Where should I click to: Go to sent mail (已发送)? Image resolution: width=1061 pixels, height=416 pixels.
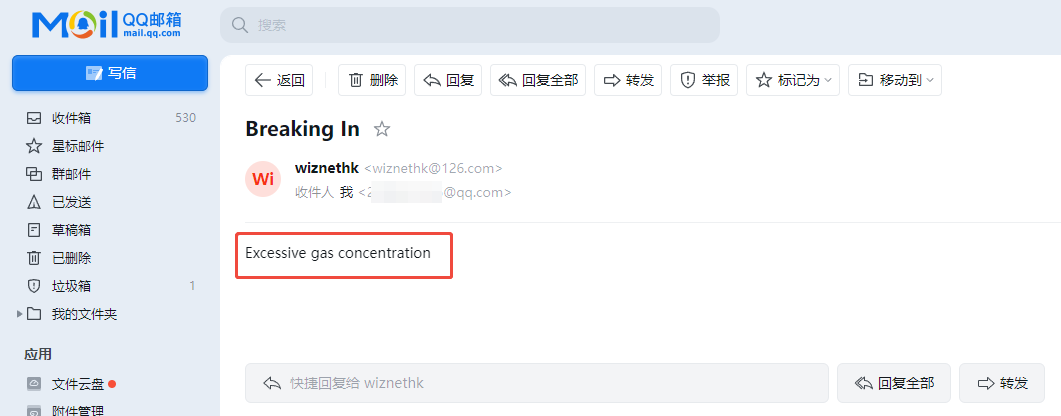(71, 202)
